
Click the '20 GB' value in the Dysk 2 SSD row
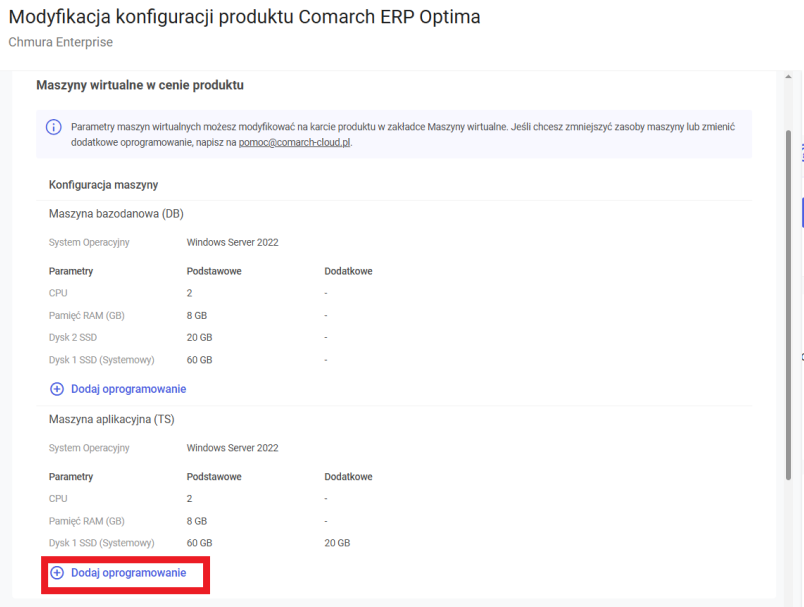click(x=199, y=338)
